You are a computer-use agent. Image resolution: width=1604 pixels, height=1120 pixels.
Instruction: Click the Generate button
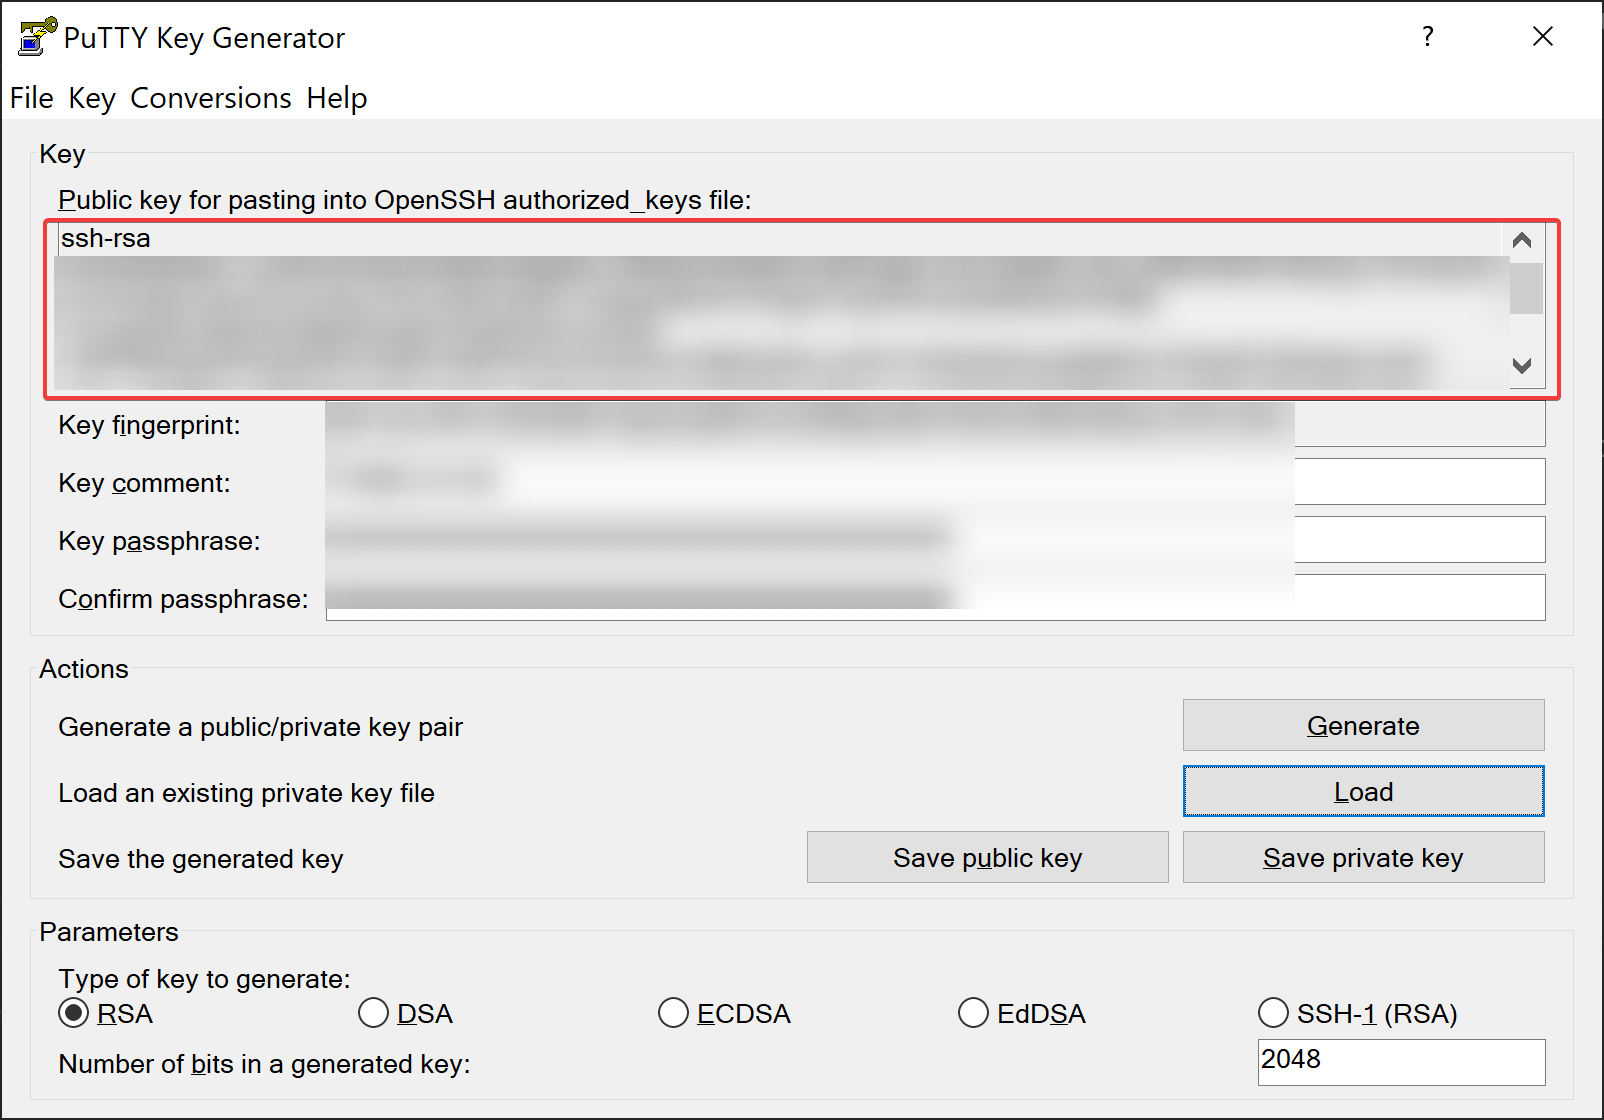(1363, 725)
